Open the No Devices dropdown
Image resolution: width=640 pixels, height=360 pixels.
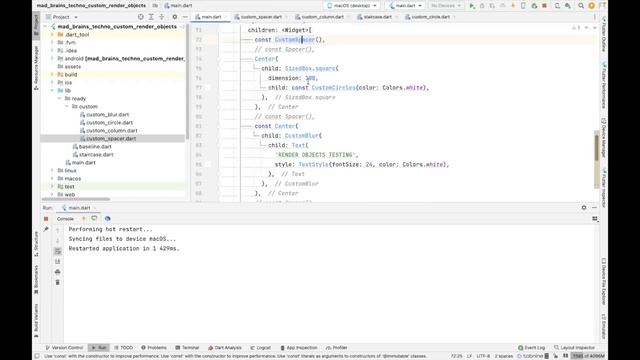446,6
